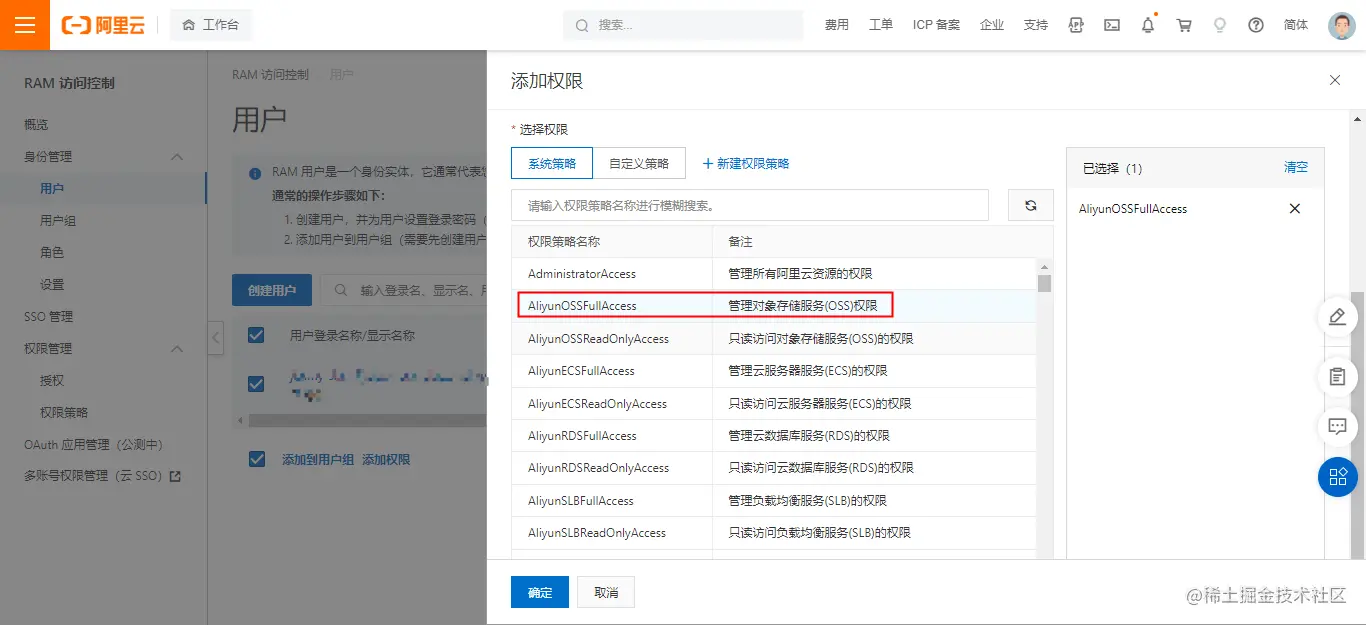Open the 工单 menu
The image size is (1366, 625).
(881, 25)
